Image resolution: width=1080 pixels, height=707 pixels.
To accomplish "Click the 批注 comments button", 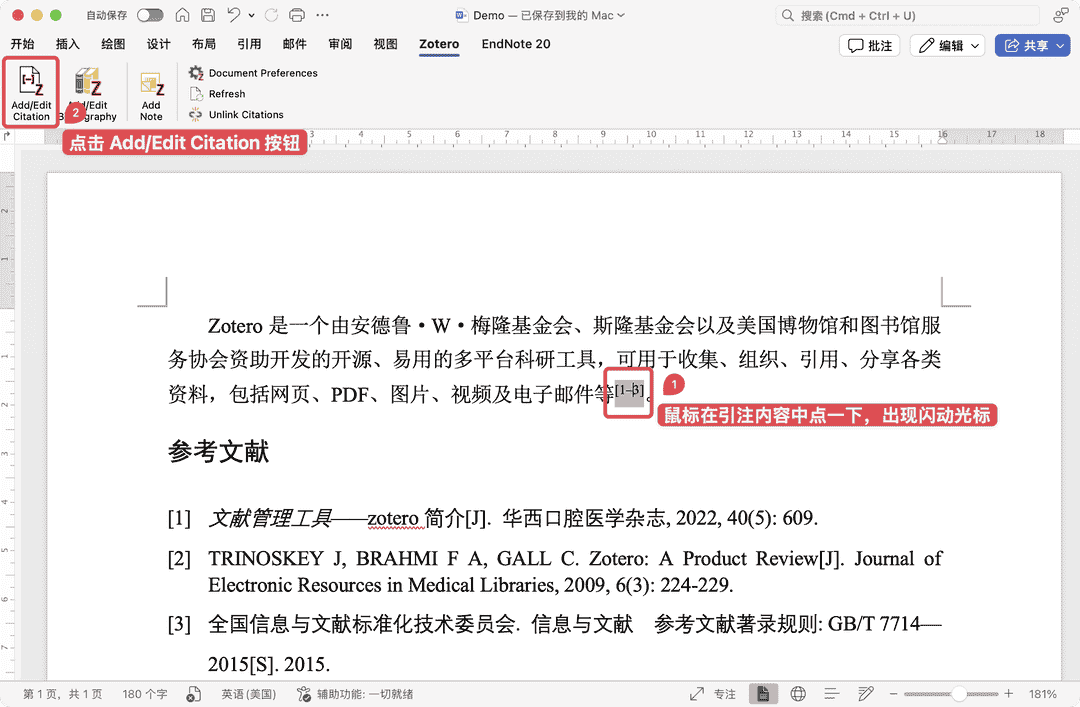I will [870, 46].
